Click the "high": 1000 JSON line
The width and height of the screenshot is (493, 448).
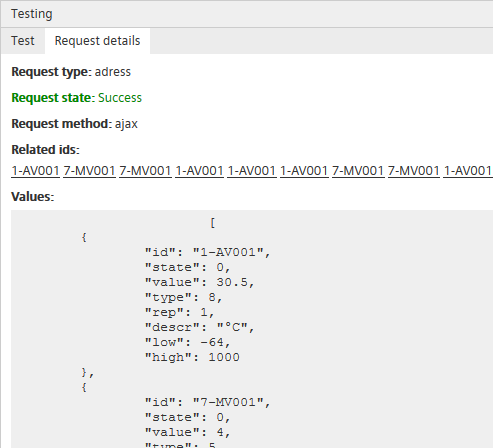coord(192,357)
